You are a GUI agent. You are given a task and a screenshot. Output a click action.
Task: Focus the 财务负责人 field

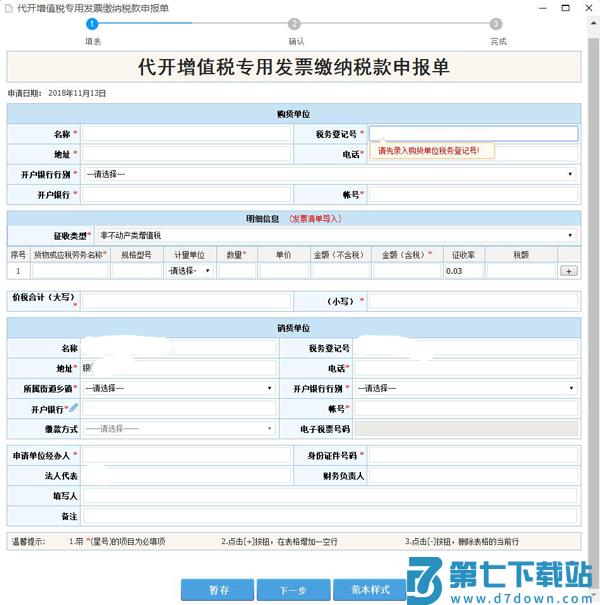473,476
